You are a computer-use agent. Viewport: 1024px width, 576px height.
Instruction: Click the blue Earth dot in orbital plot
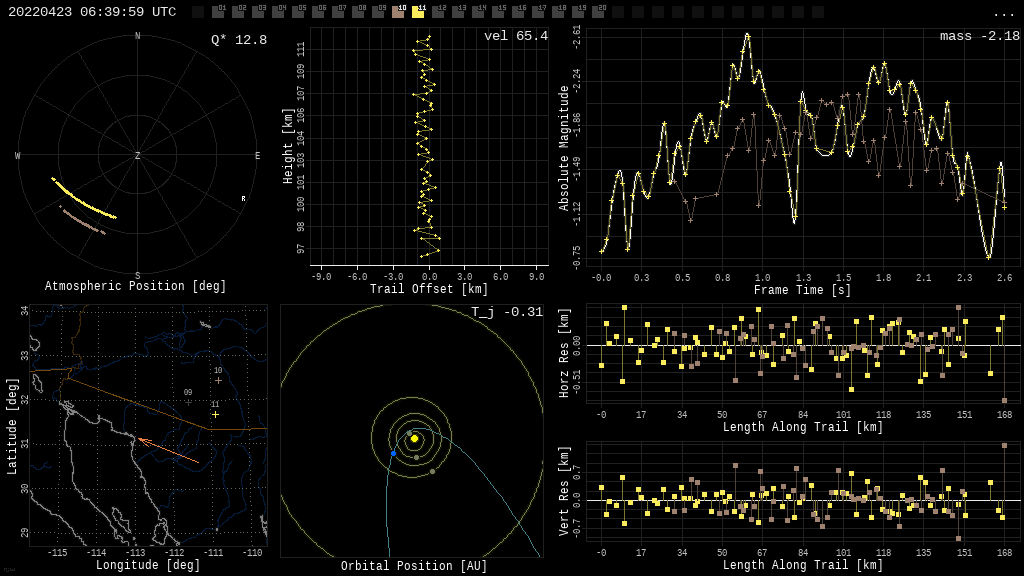(x=393, y=453)
